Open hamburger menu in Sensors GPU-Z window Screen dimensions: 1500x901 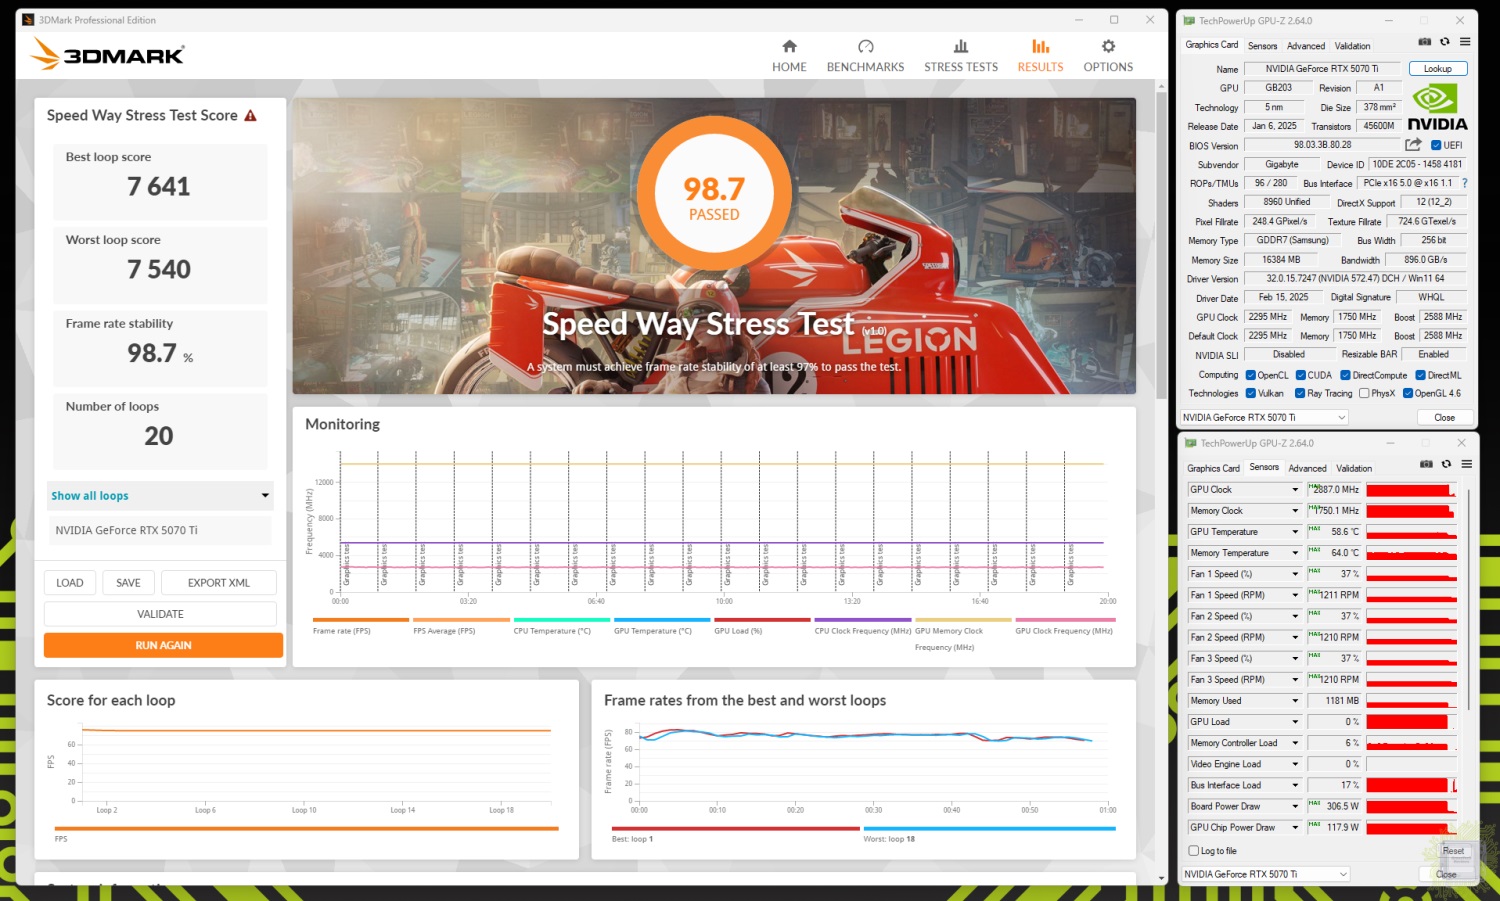[1466, 464]
